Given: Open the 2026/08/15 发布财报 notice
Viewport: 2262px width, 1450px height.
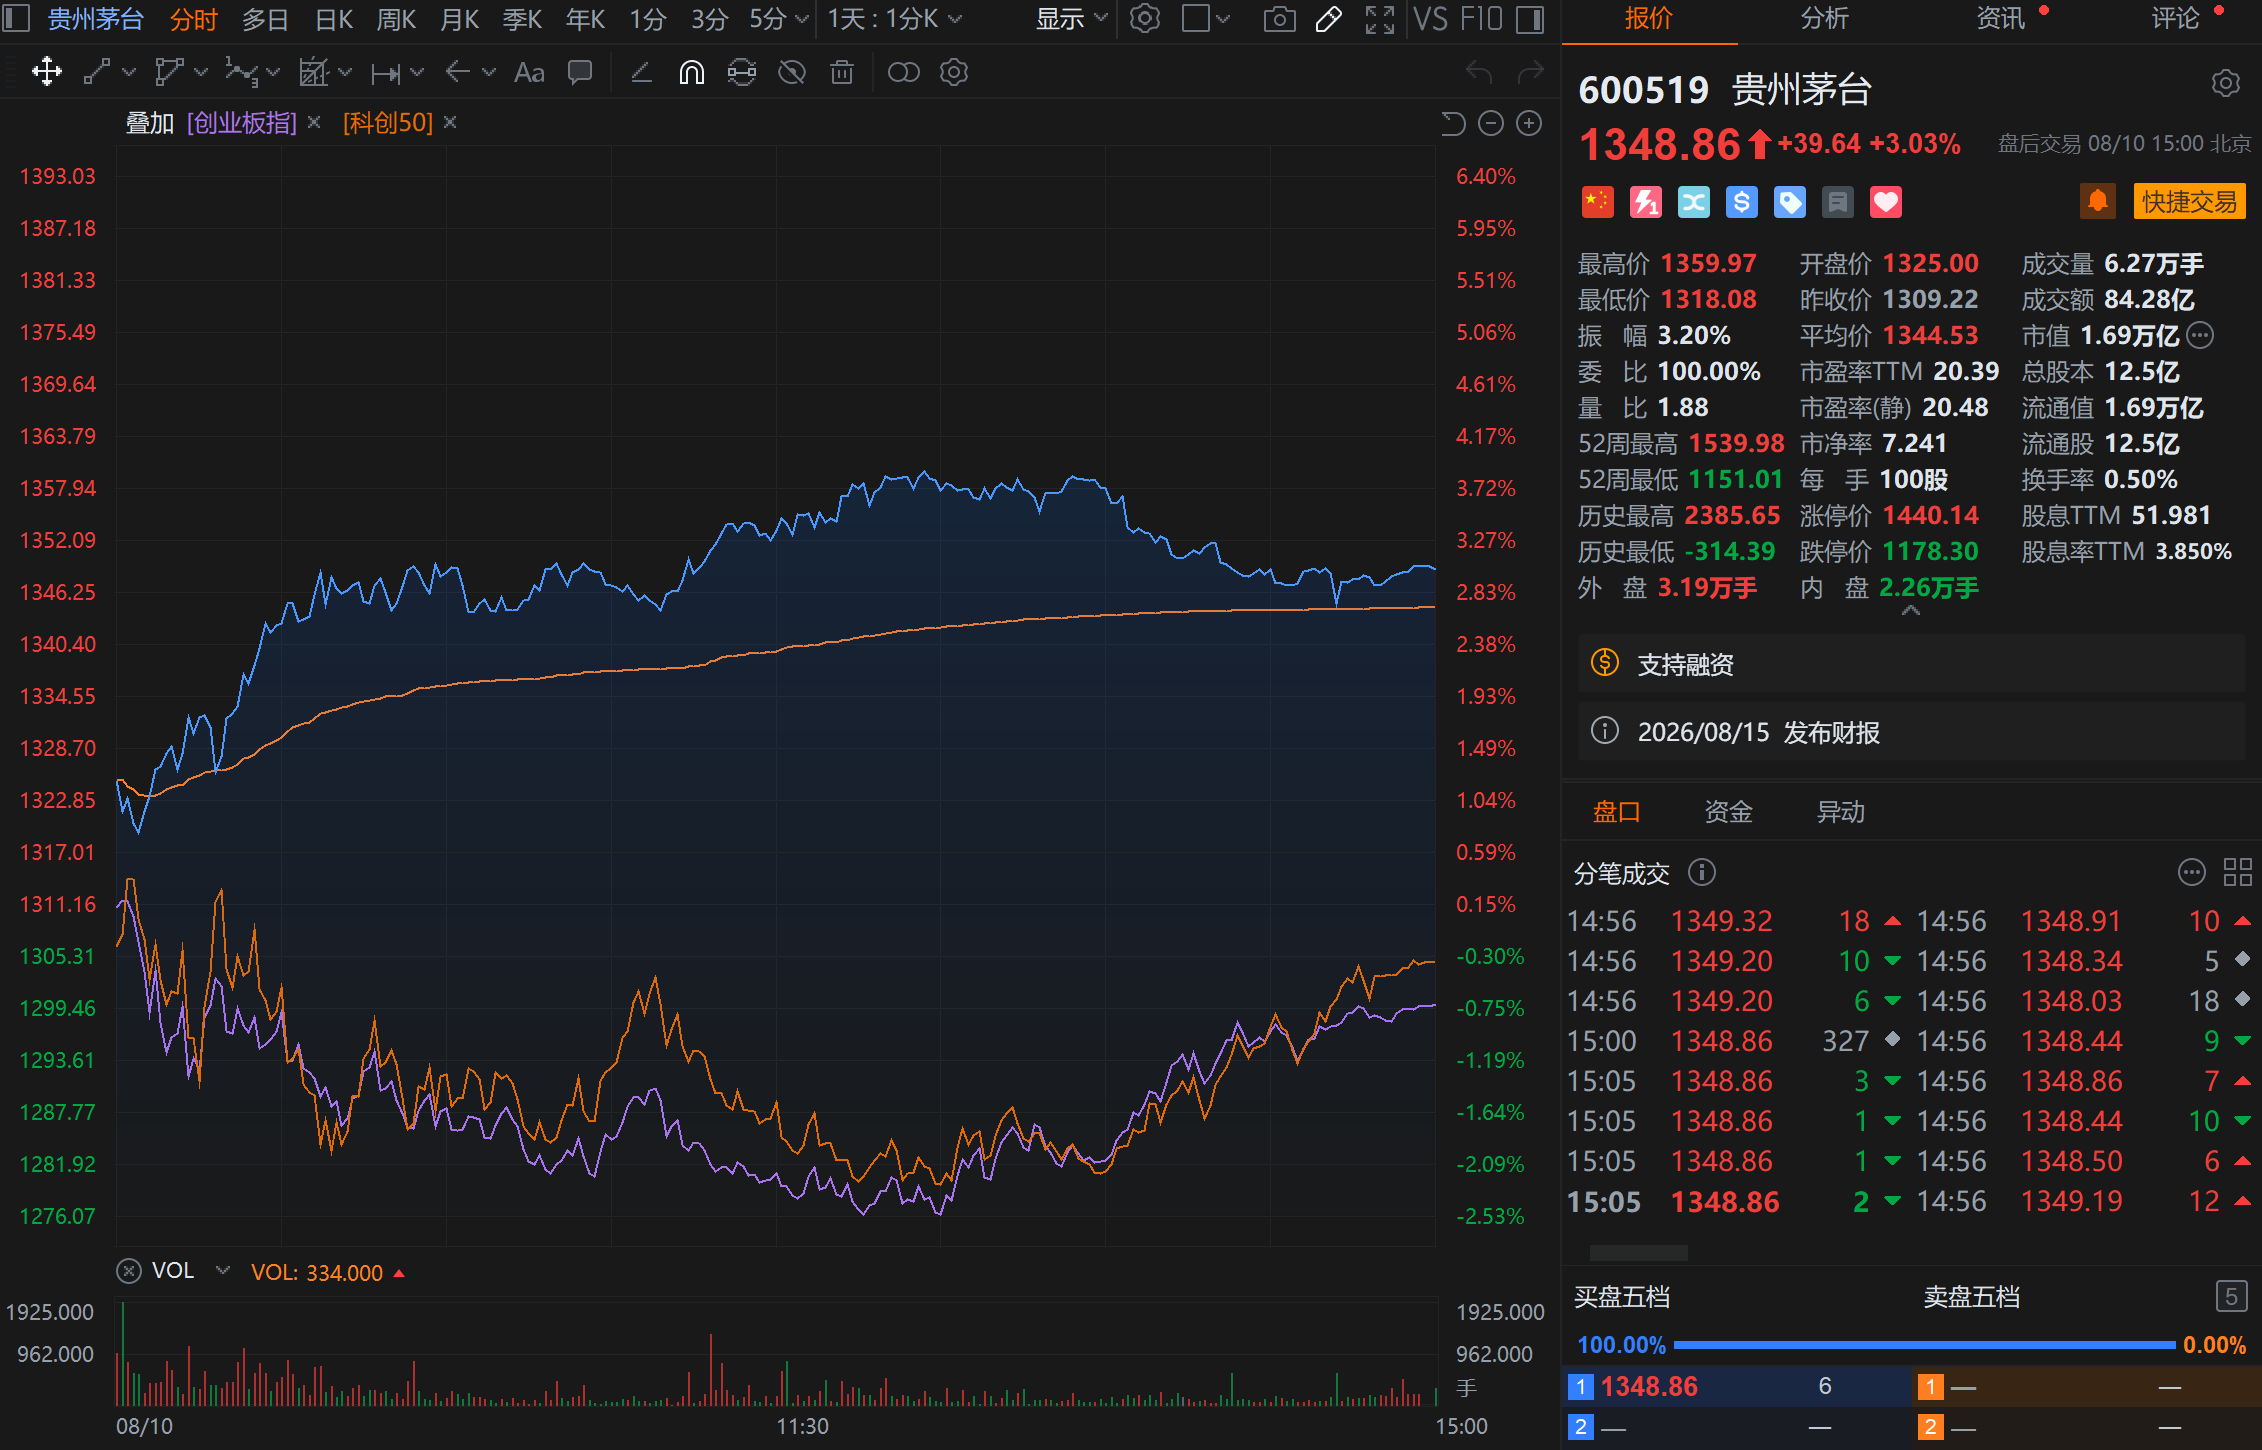Looking at the screenshot, I should (x=1911, y=732).
